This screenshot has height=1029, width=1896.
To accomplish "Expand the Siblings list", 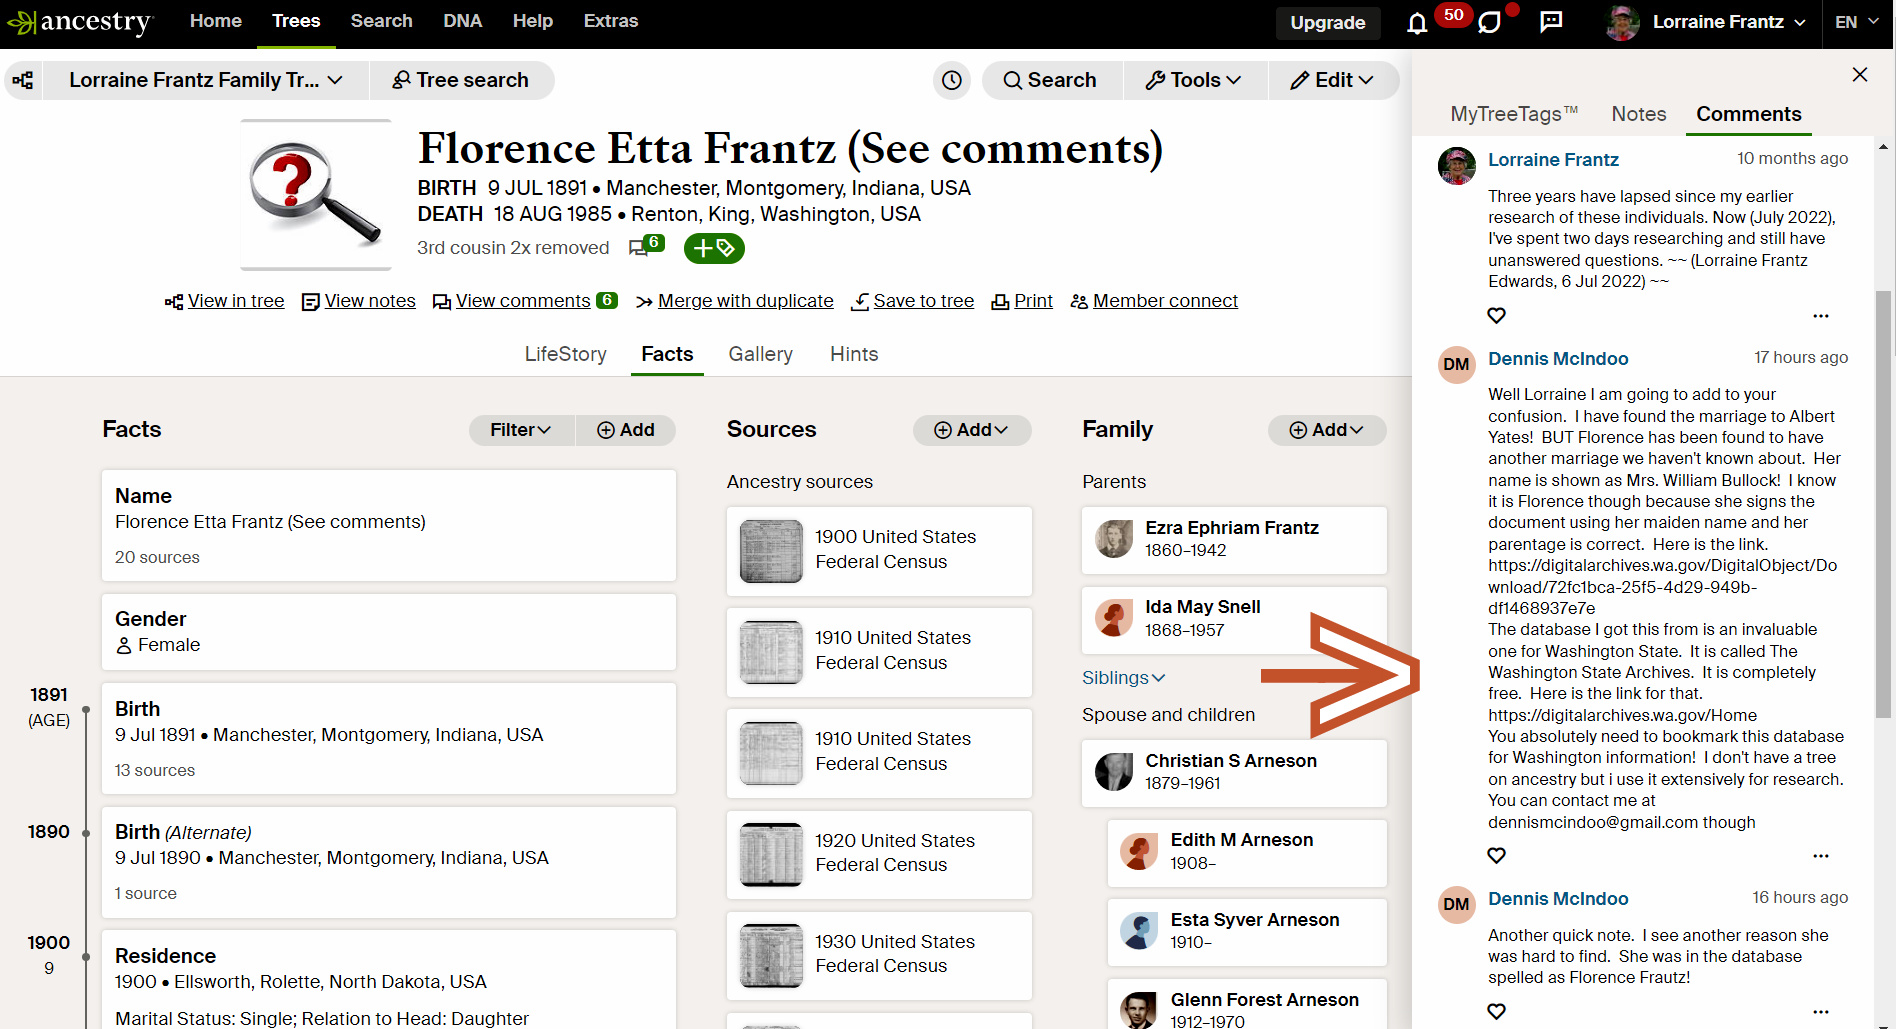I will coord(1123,678).
